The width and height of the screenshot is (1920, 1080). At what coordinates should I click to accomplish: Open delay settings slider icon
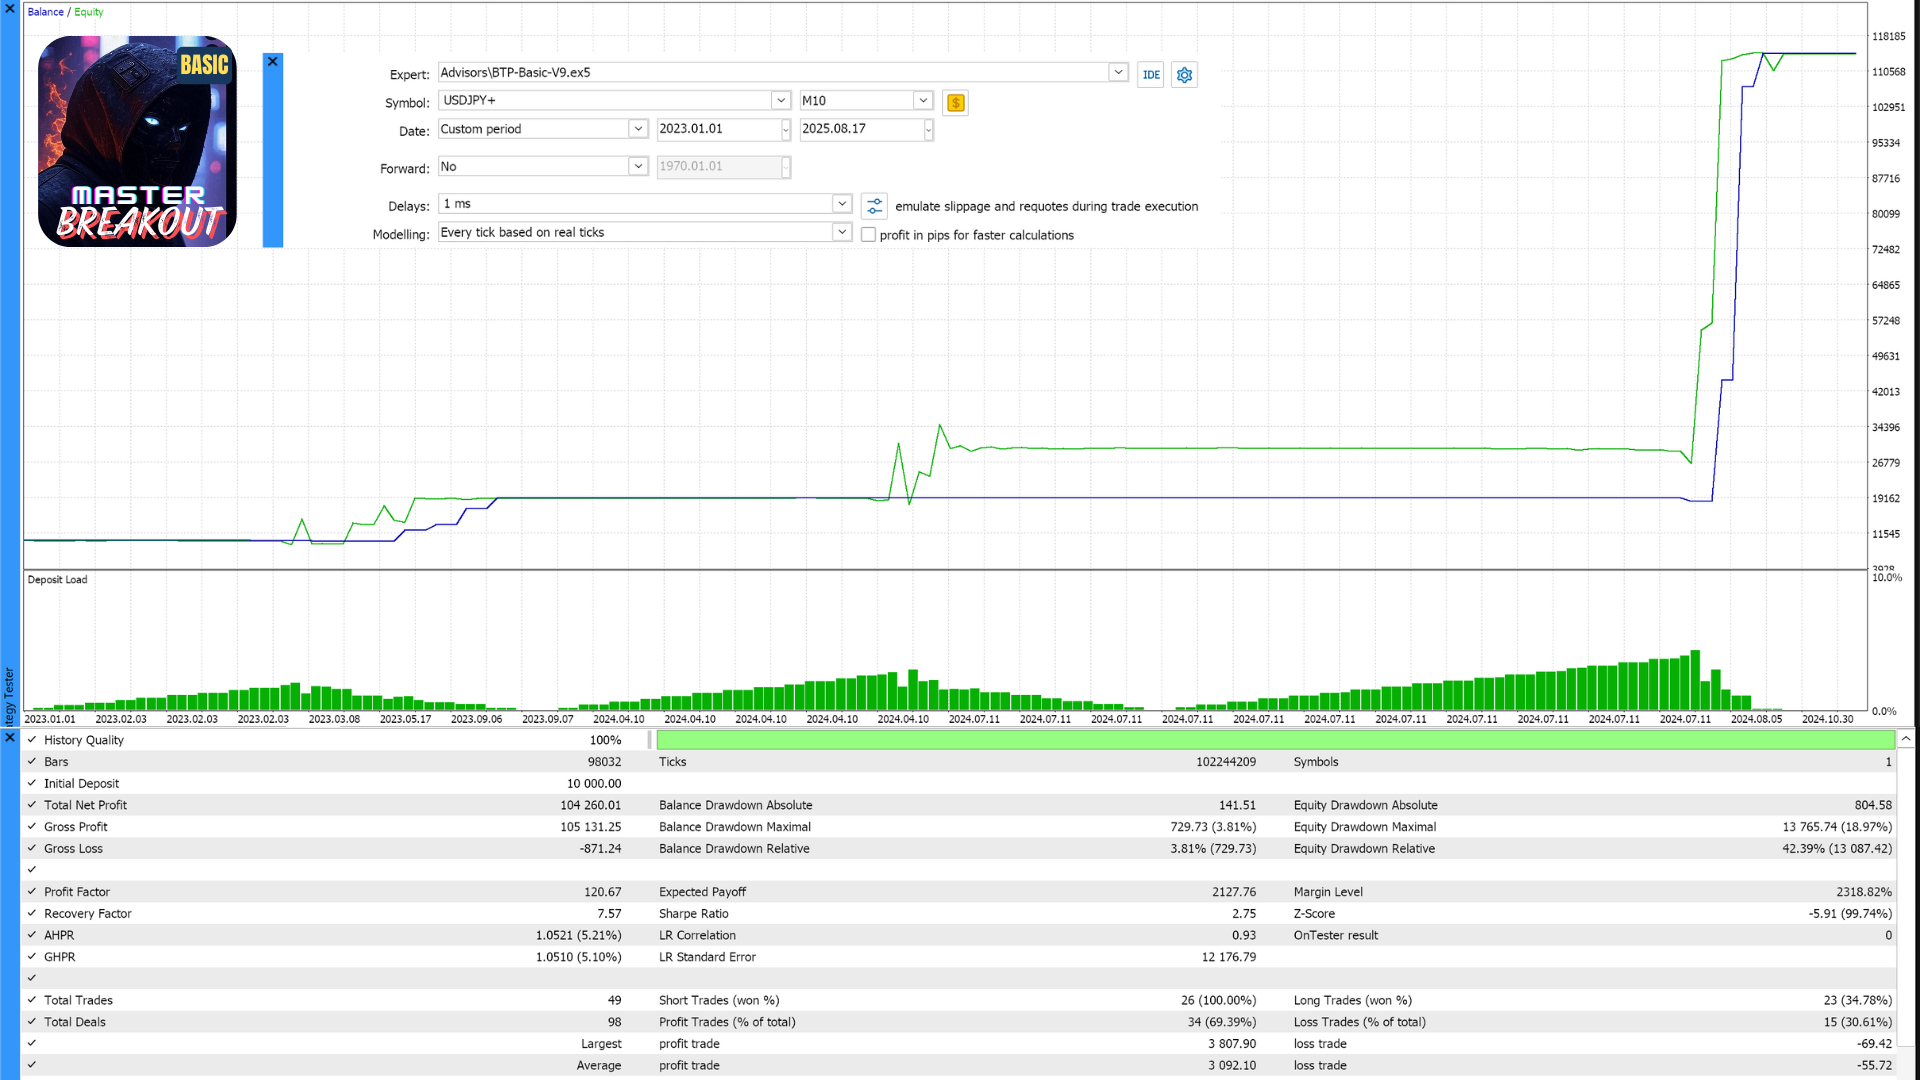[874, 206]
